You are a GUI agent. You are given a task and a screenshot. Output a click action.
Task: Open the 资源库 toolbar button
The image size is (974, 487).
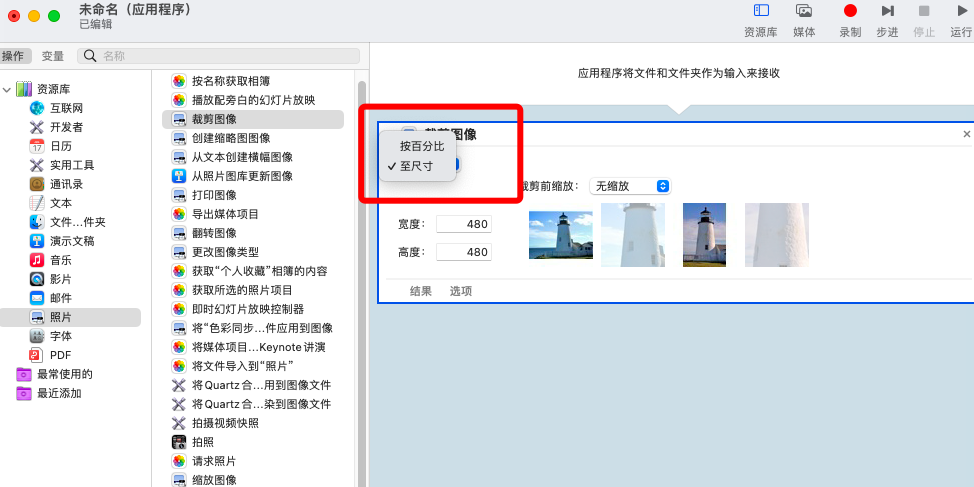(x=761, y=20)
